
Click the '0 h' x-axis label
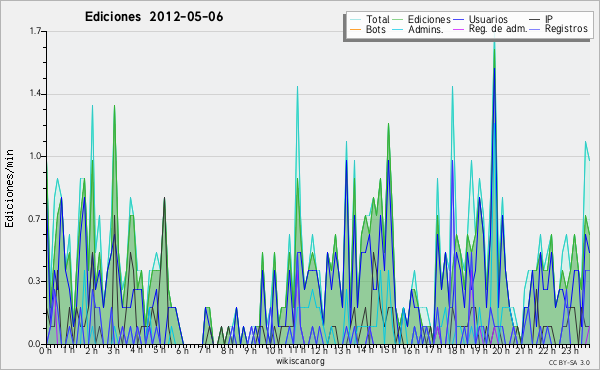click(x=46, y=350)
